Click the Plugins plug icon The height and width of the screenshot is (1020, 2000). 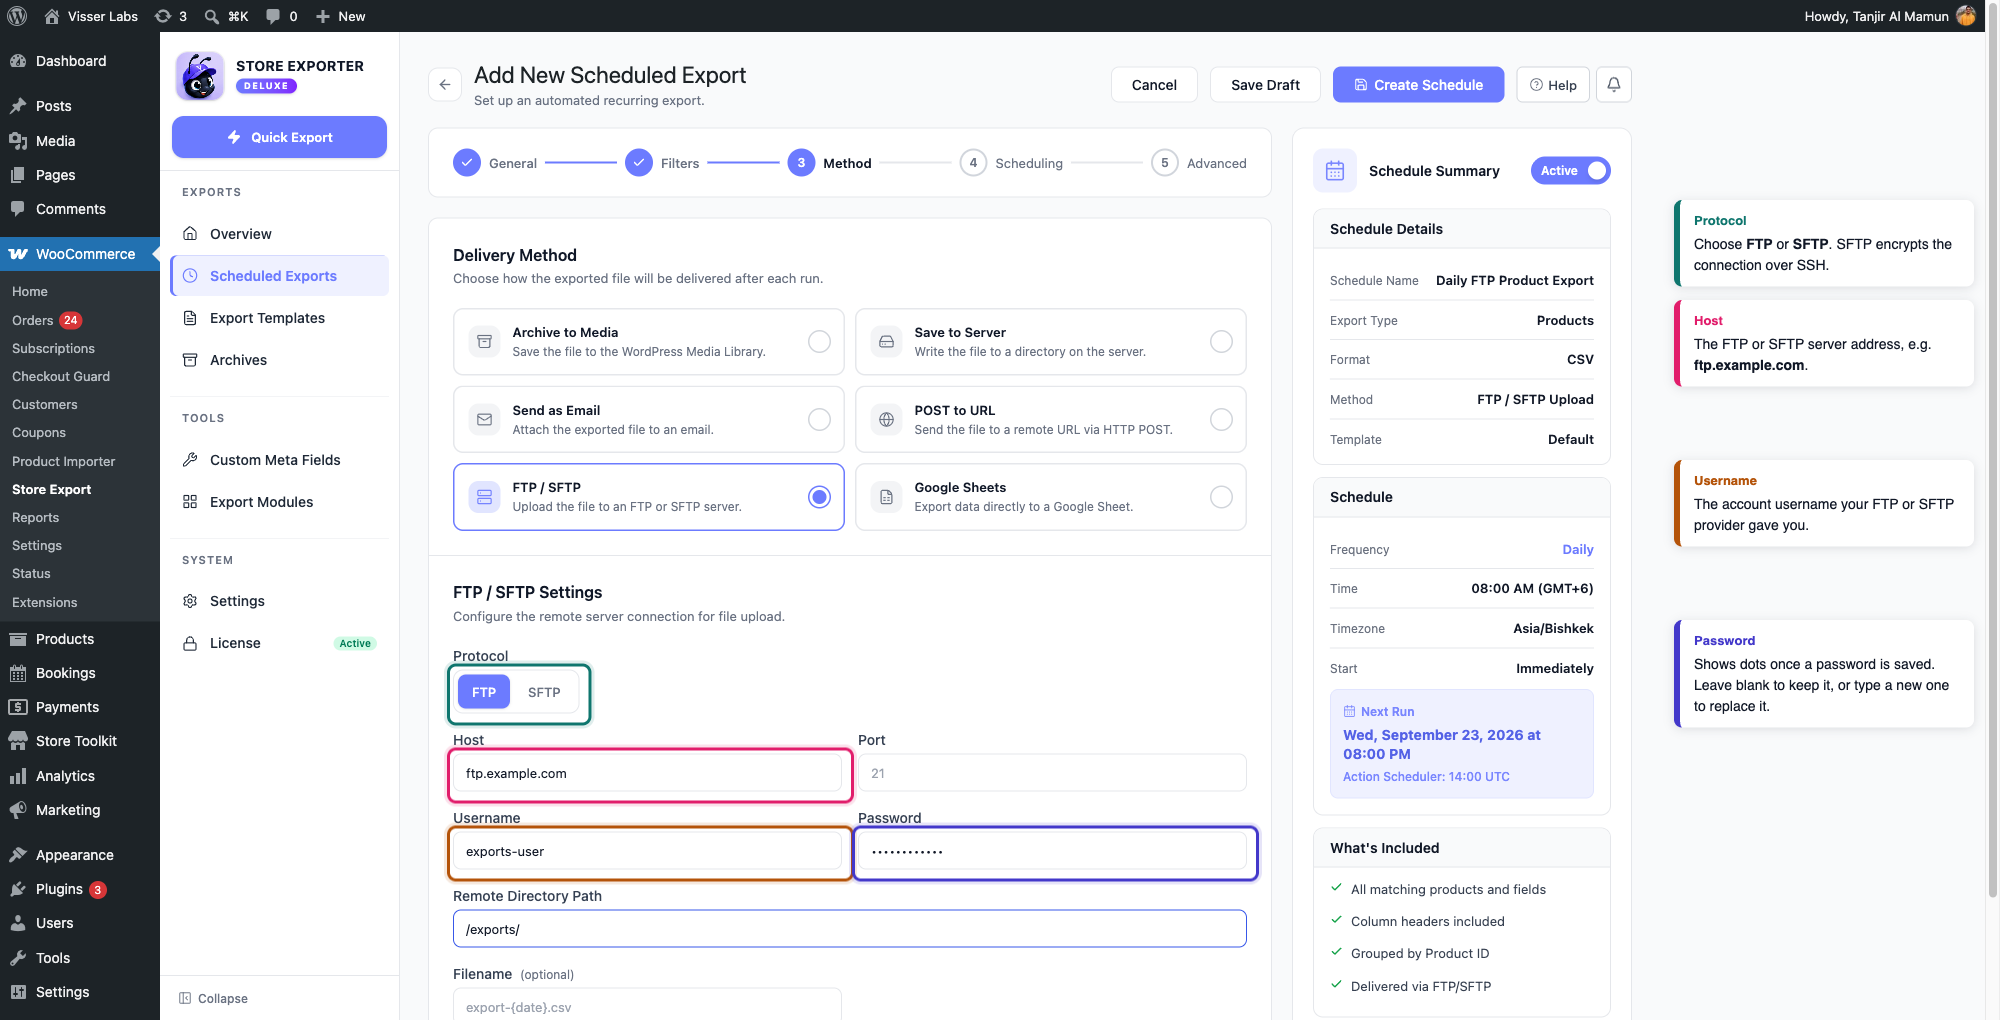point(18,889)
